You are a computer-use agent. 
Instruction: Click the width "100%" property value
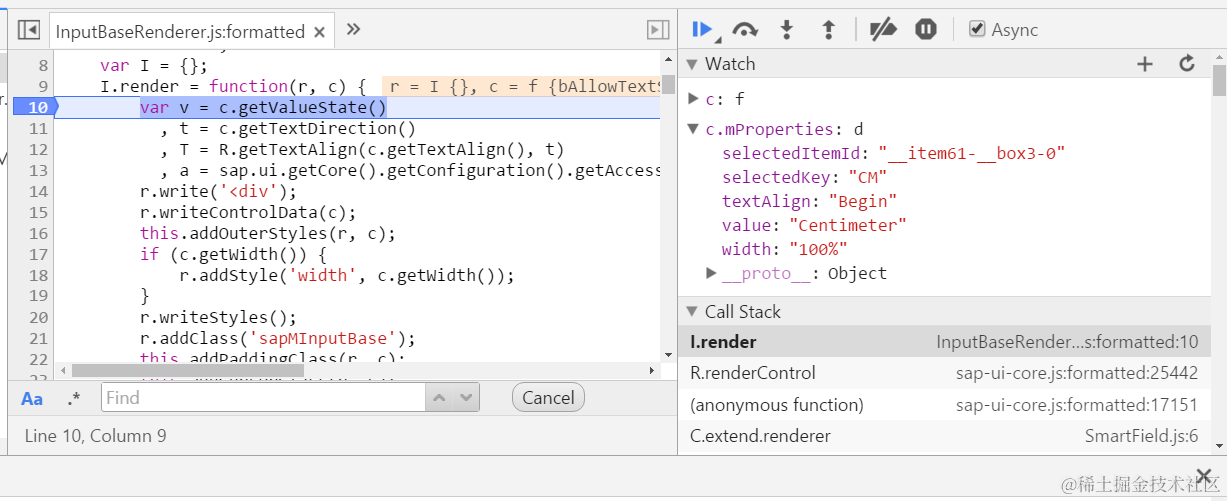click(818, 249)
